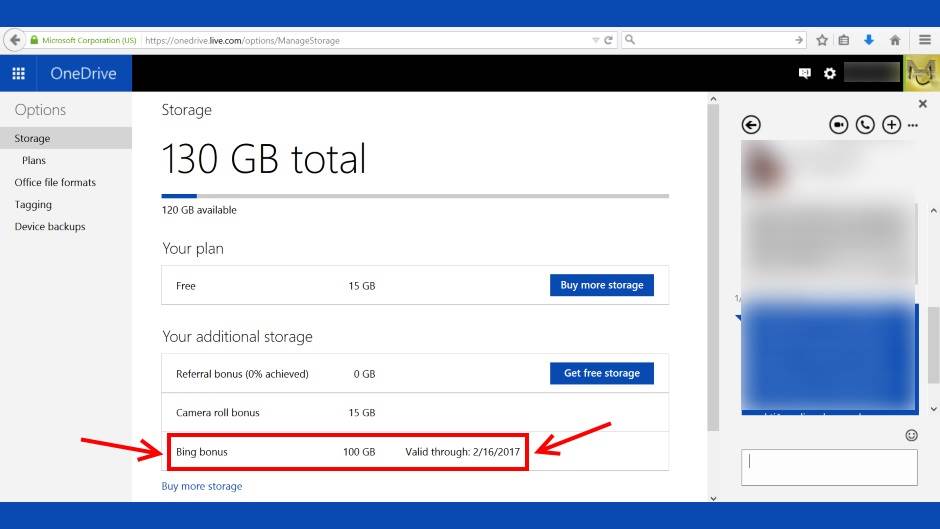Image resolution: width=940 pixels, height=529 pixels.
Task: Add participants with the plus icon
Action: (x=891, y=125)
